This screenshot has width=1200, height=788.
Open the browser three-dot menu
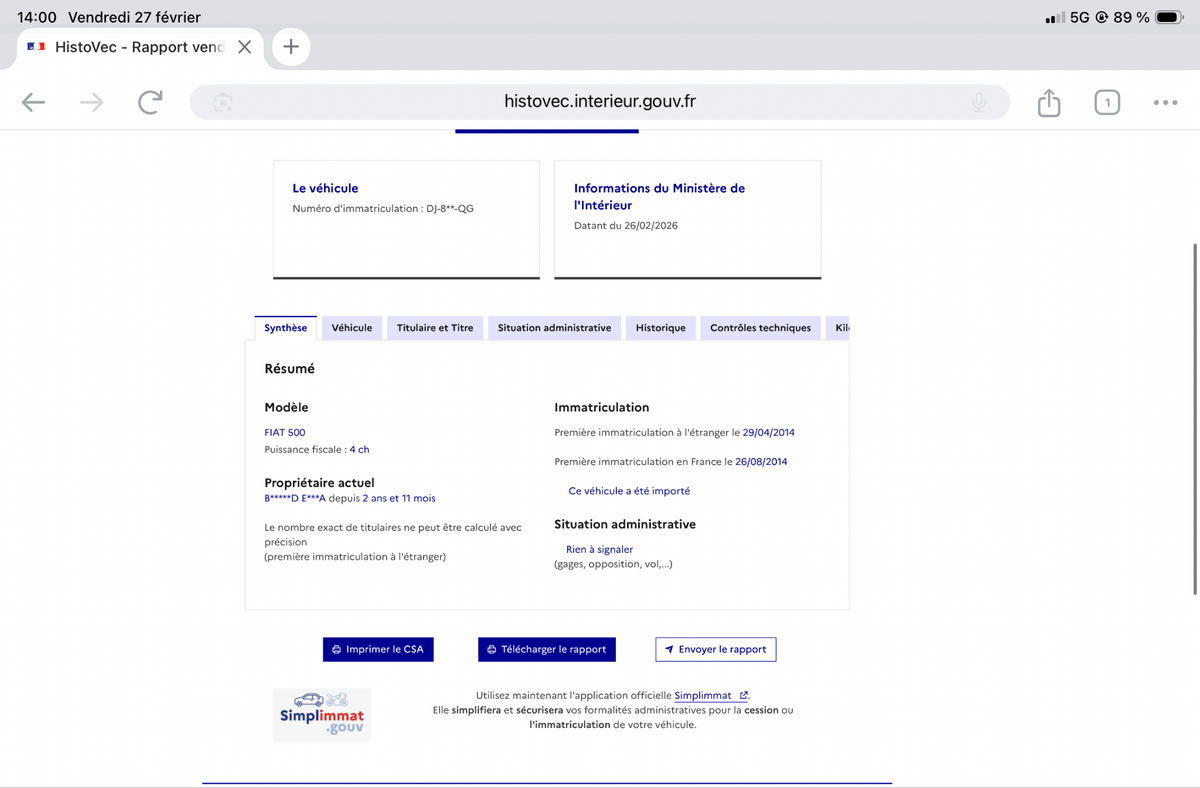click(x=1165, y=102)
